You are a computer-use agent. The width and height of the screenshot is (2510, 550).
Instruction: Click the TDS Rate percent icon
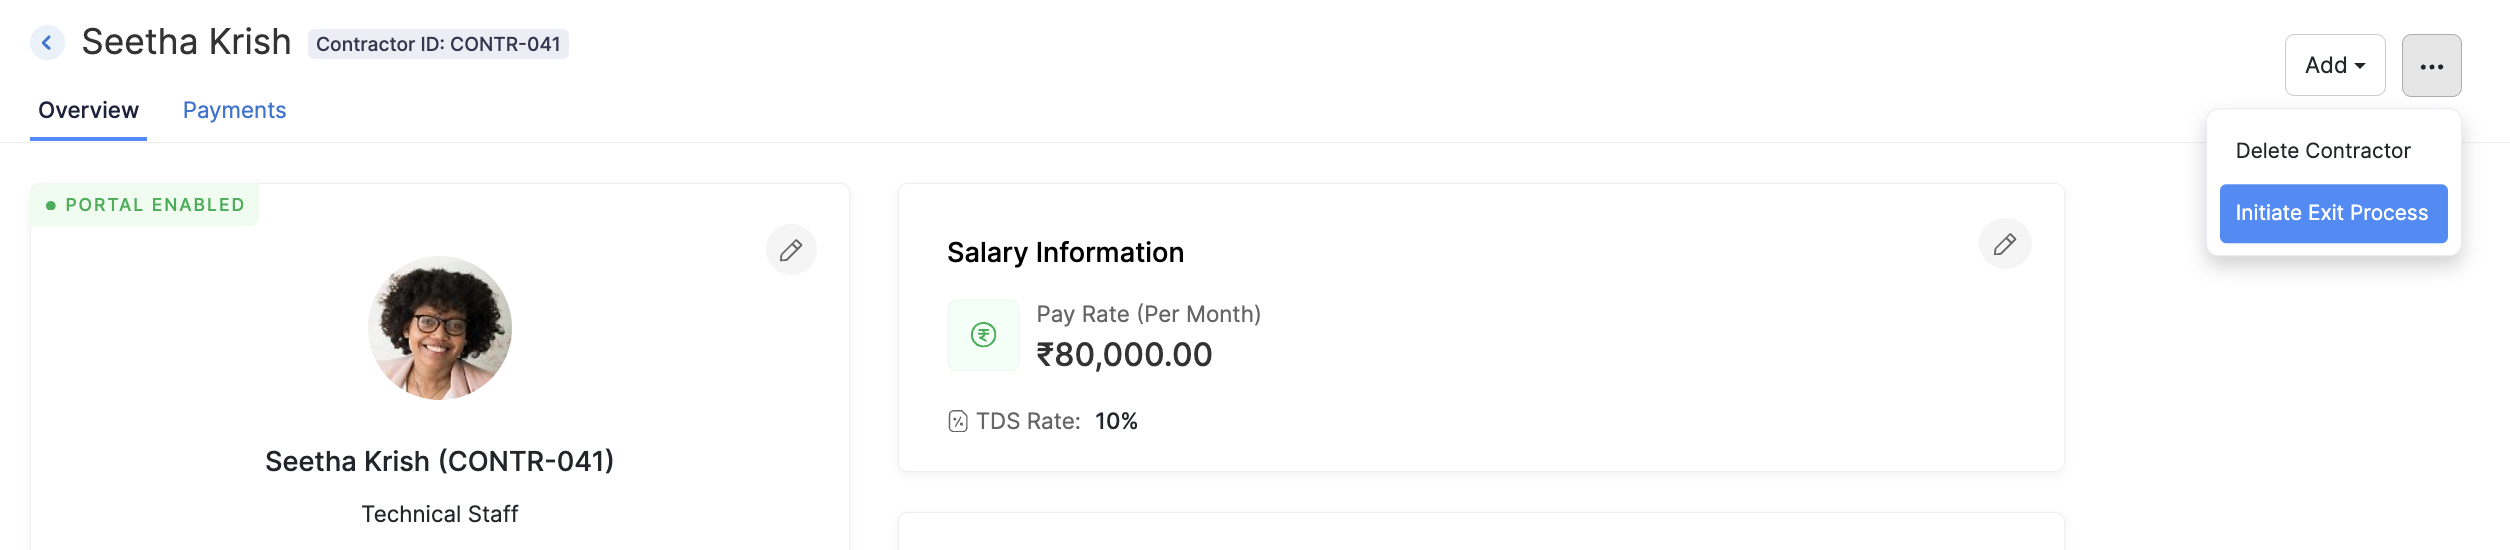click(957, 421)
